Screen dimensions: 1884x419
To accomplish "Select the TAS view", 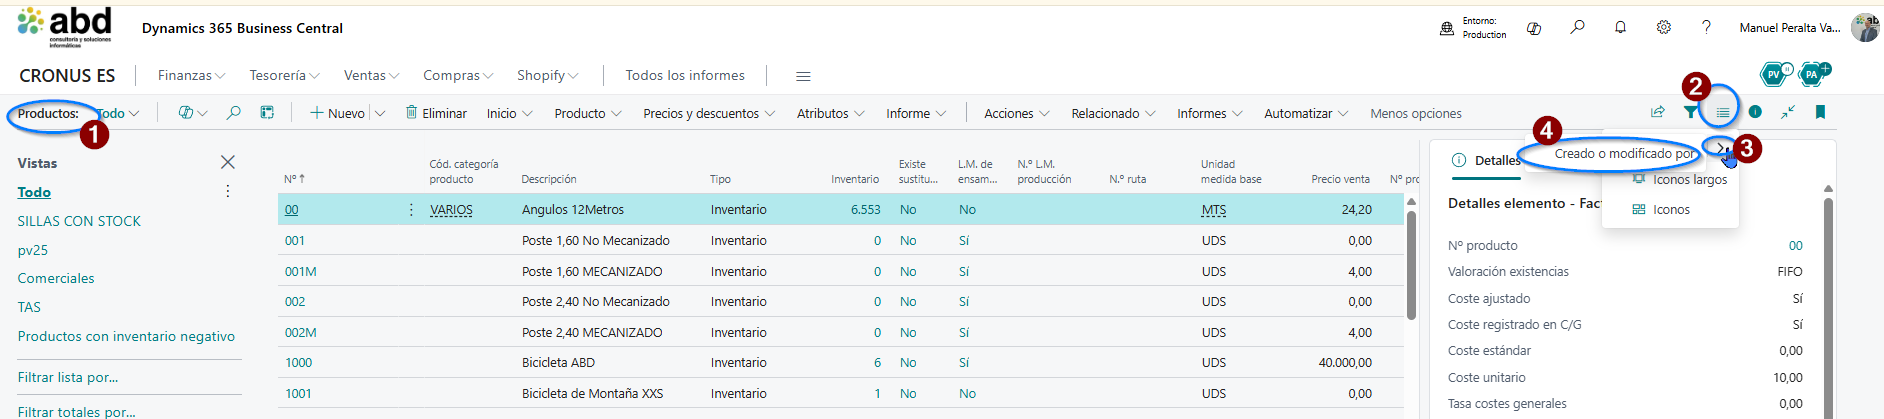I will coord(29,307).
